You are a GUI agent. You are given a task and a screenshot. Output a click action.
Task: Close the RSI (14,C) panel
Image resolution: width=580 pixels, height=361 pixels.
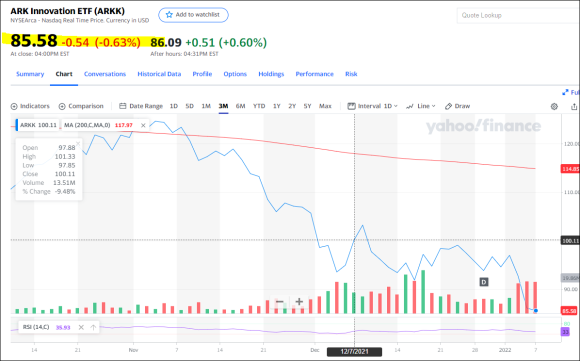click(x=81, y=327)
